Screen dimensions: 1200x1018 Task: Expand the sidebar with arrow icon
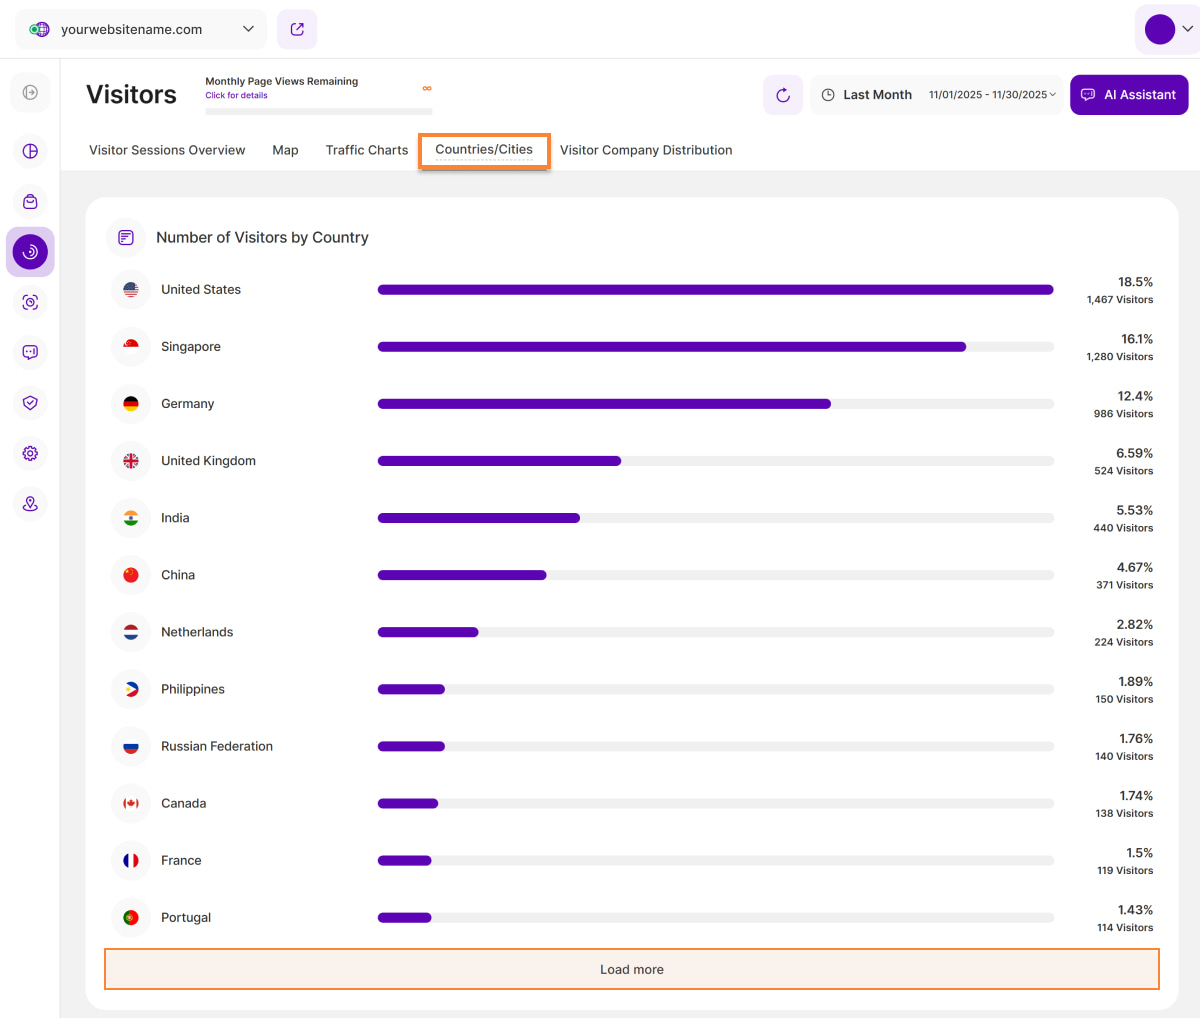[x=30, y=93]
